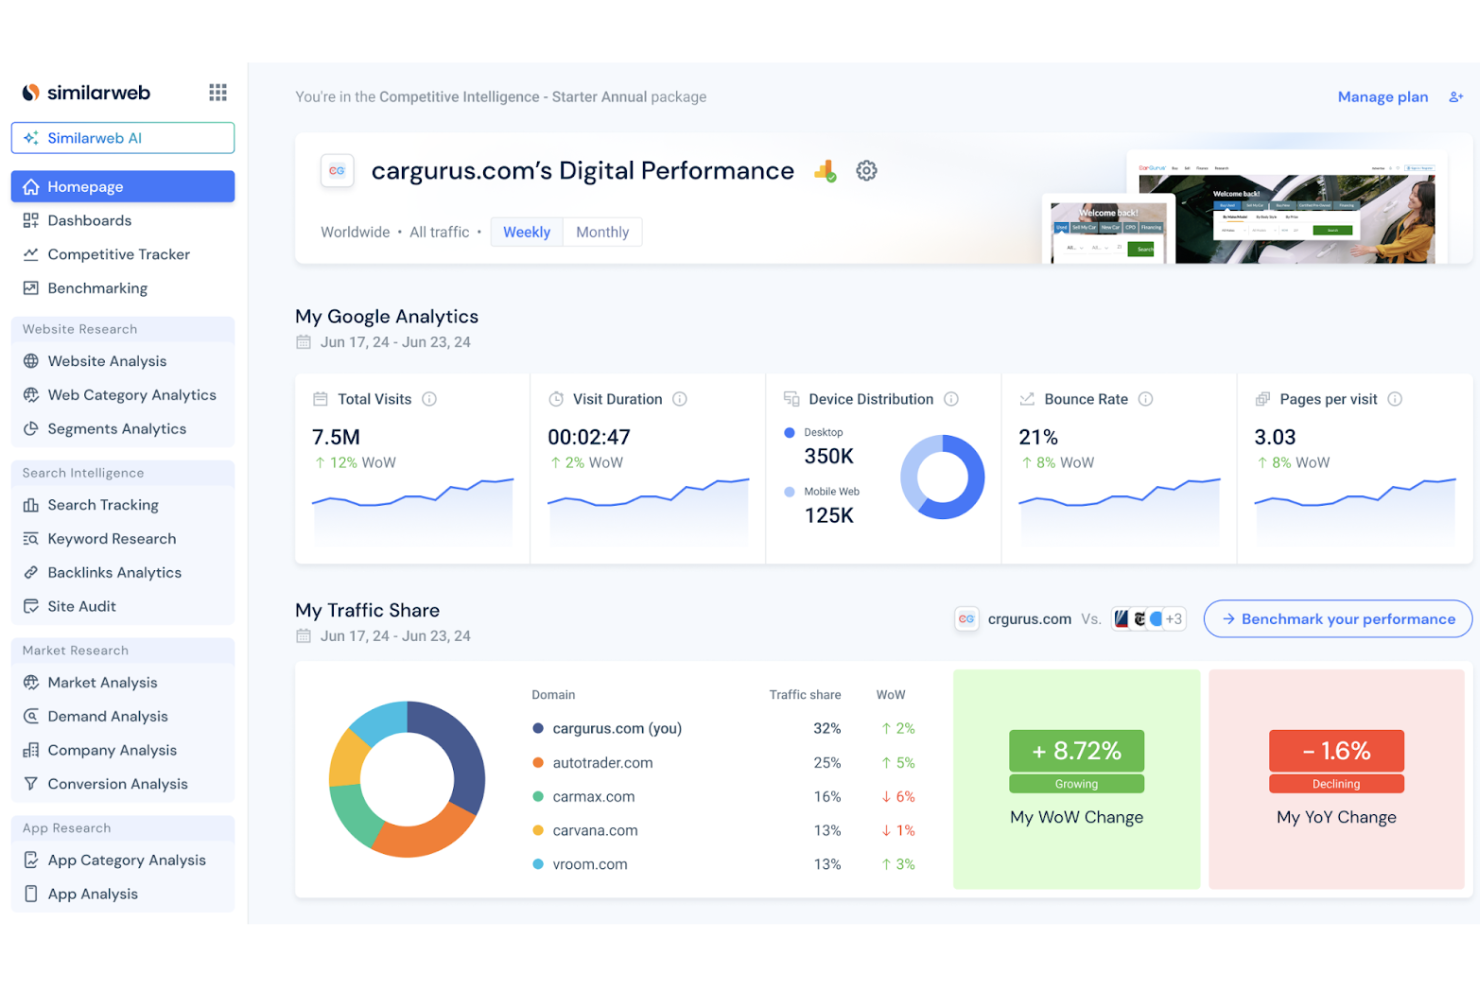
Task: Click the invite user icon top right
Action: tap(1455, 96)
